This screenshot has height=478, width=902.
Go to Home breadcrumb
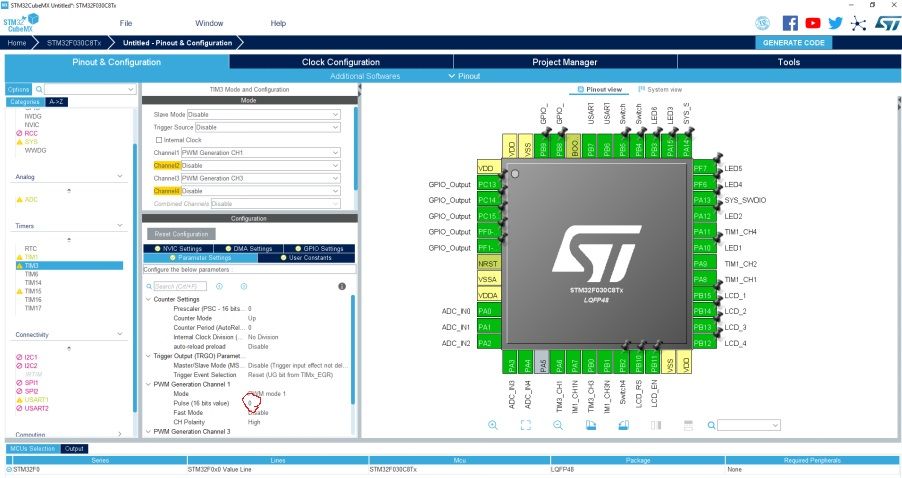point(17,43)
